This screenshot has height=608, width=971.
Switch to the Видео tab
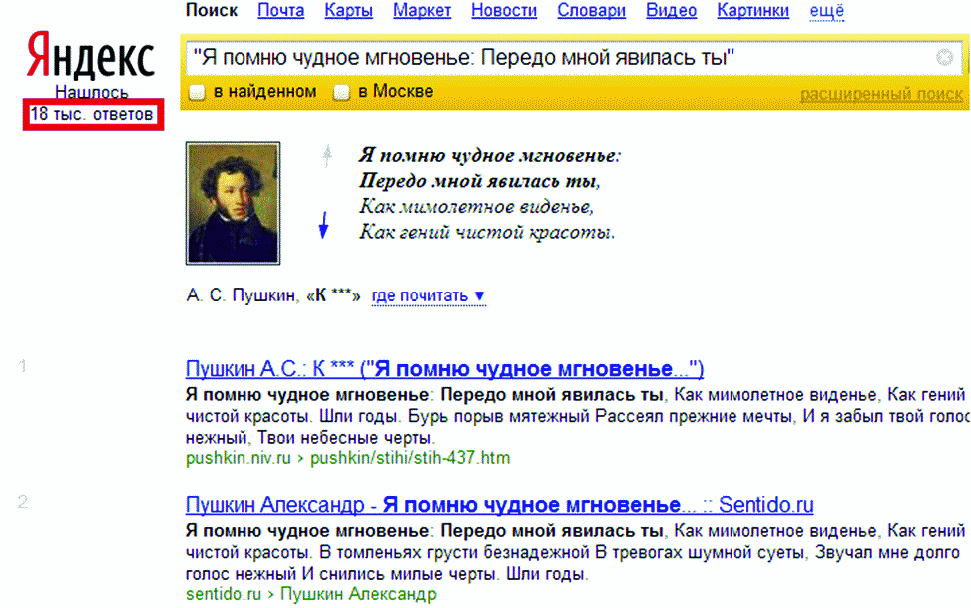671,11
